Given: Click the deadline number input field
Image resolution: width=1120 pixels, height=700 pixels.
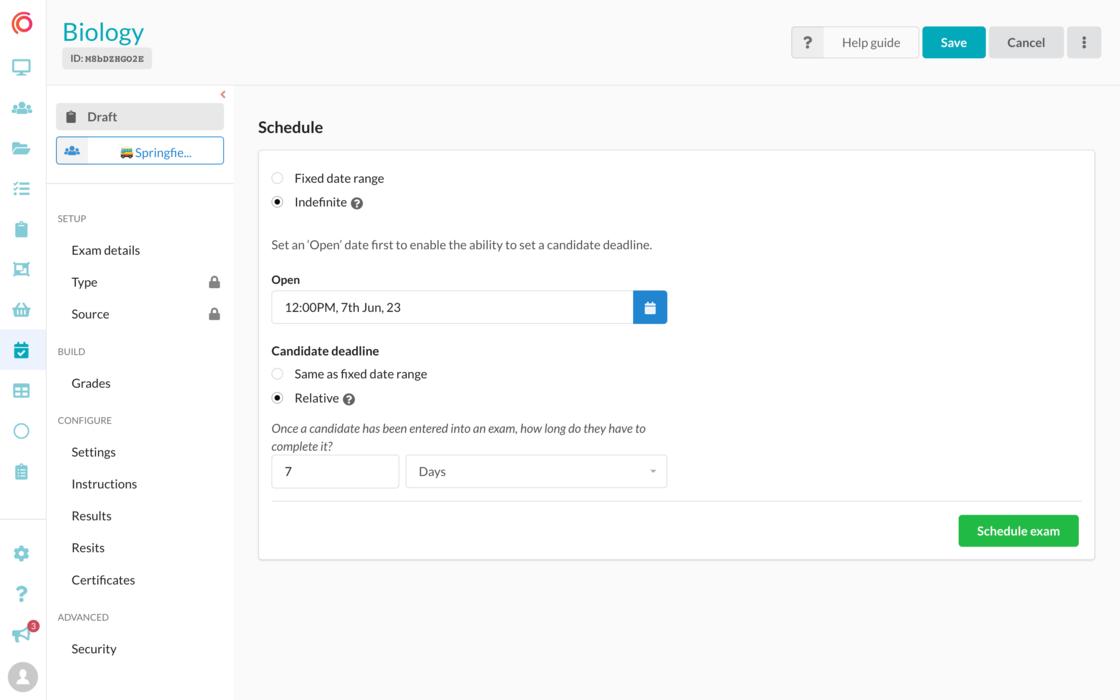Looking at the screenshot, I should pyautogui.click(x=335, y=471).
